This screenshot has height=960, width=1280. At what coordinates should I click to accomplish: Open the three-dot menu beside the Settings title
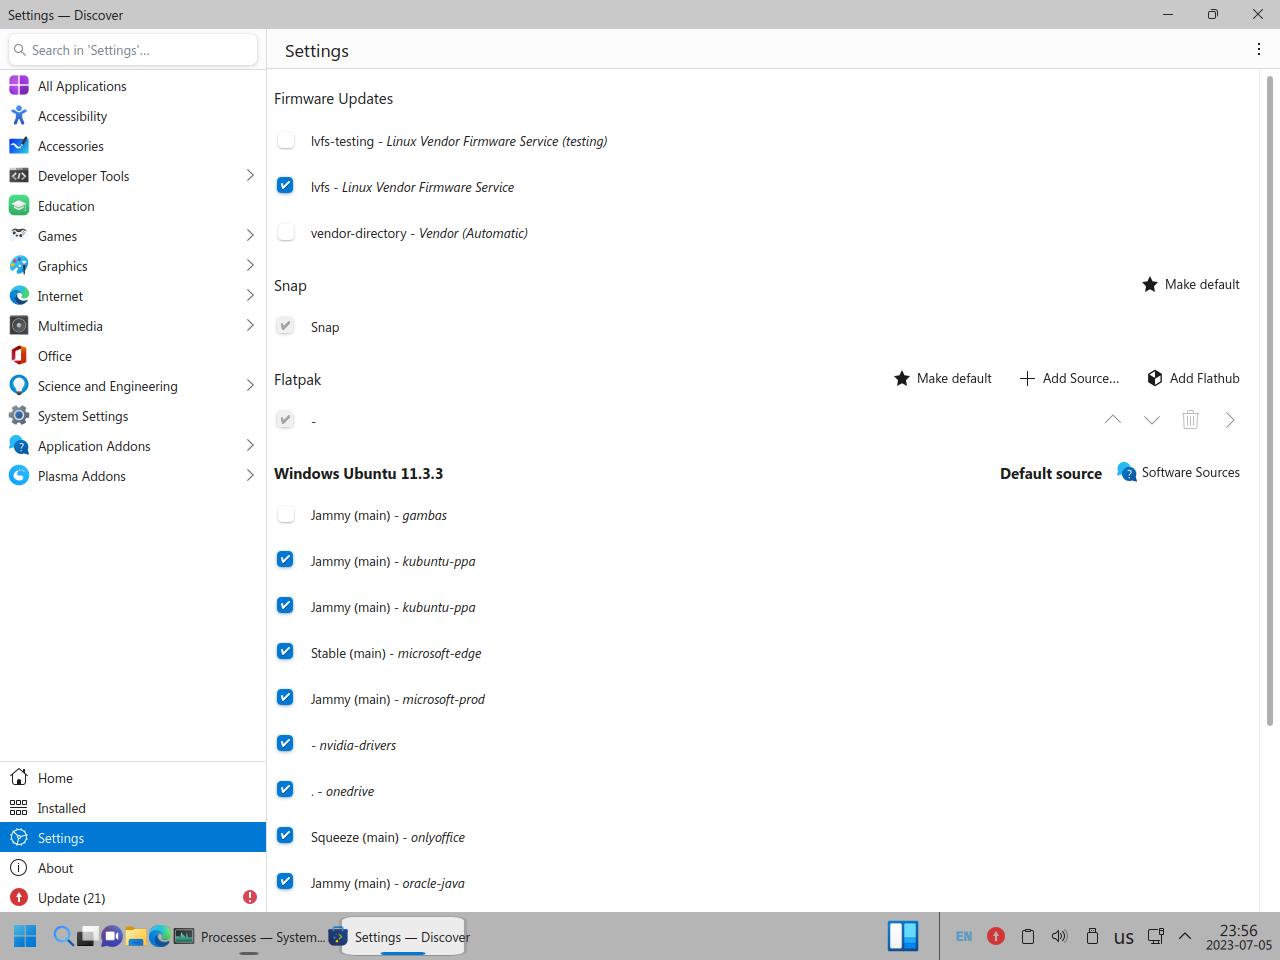point(1258,50)
